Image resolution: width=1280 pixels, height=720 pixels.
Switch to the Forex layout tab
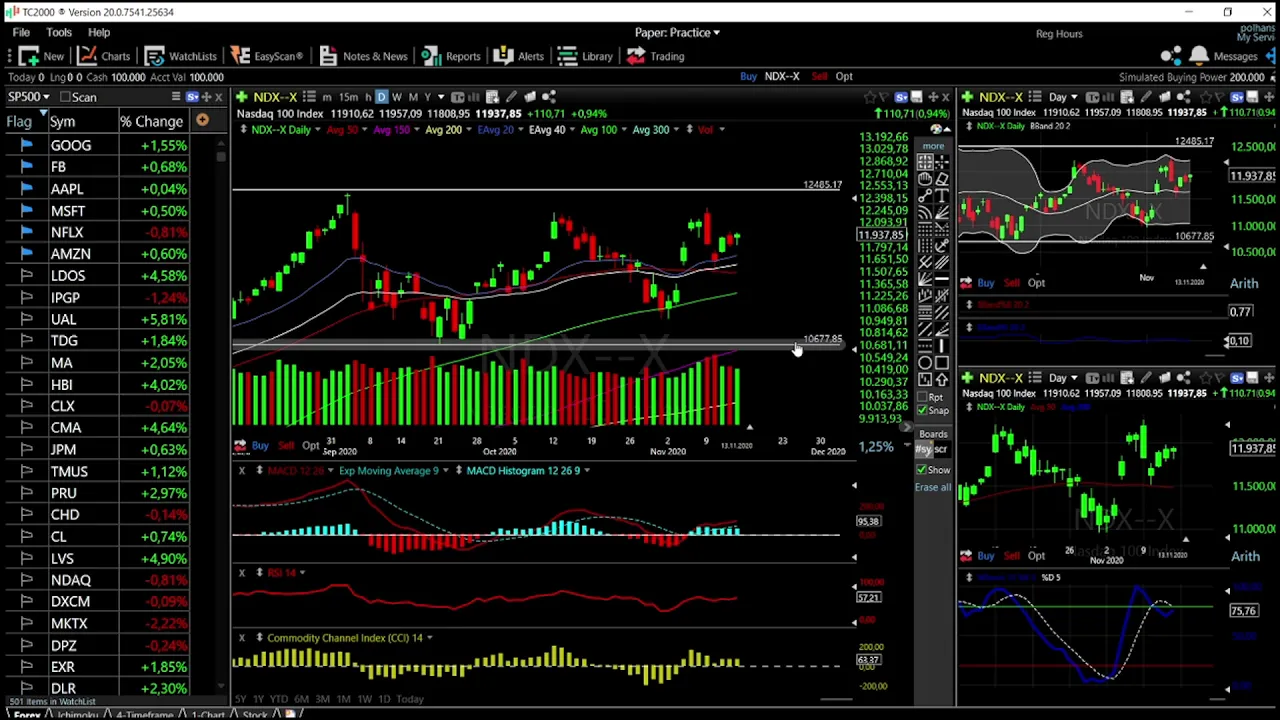[x=27, y=715]
